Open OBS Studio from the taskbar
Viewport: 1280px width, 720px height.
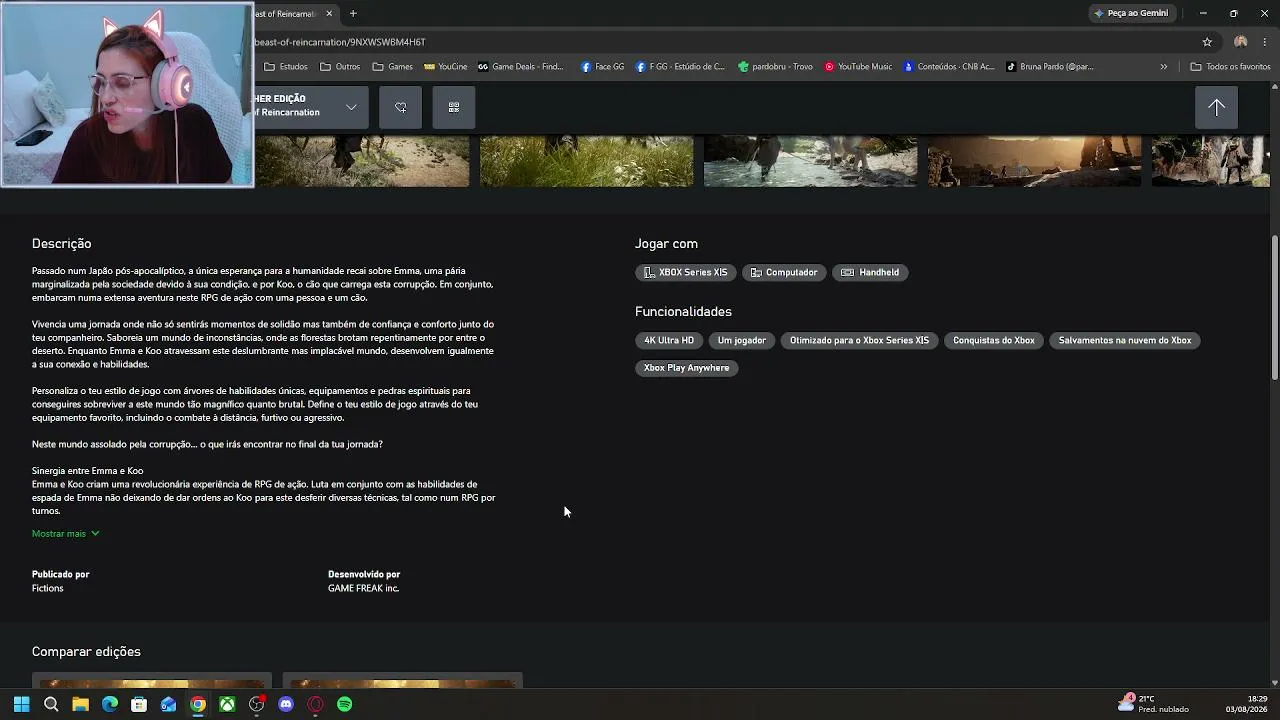pos(257,704)
